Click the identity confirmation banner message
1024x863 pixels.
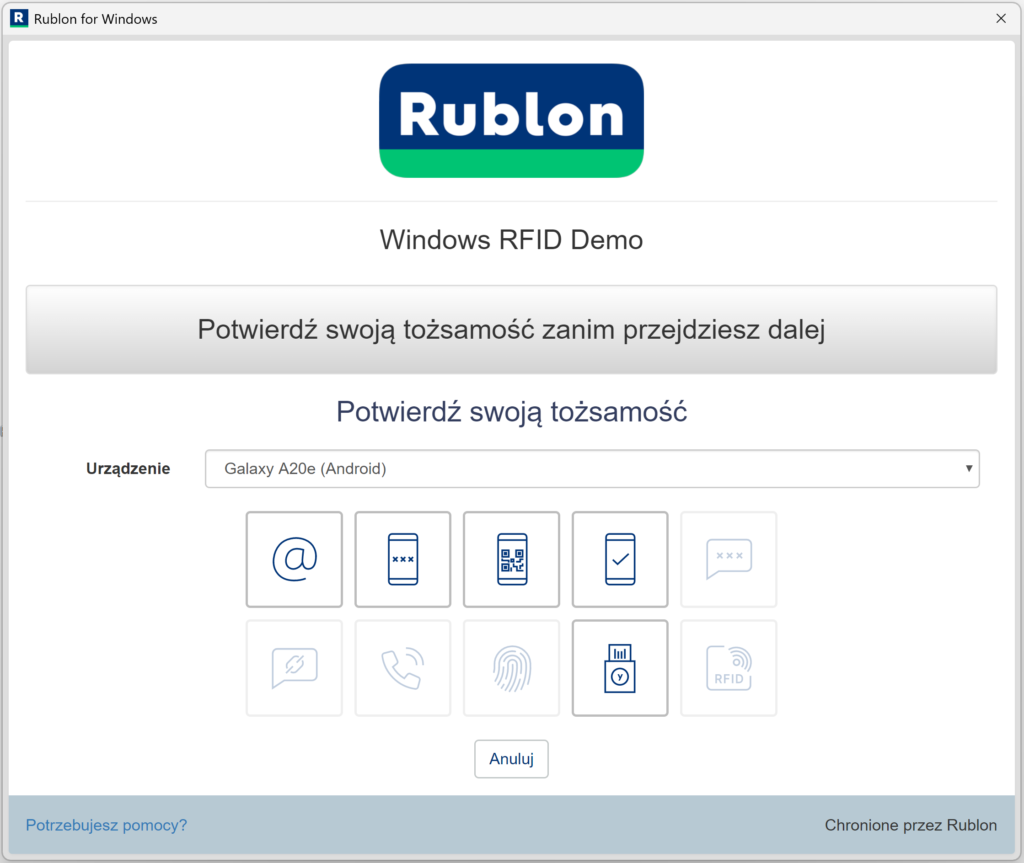(x=511, y=329)
